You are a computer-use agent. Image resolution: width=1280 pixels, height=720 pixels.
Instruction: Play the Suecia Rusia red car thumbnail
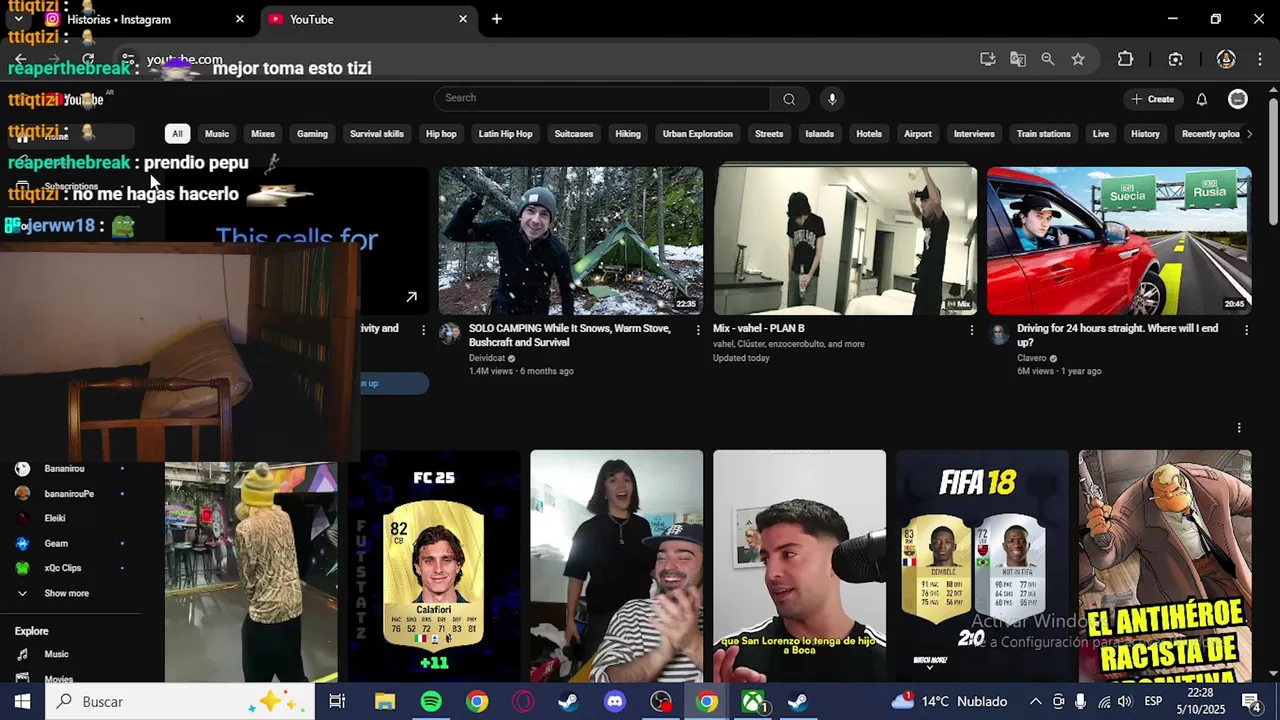pos(1119,241)
